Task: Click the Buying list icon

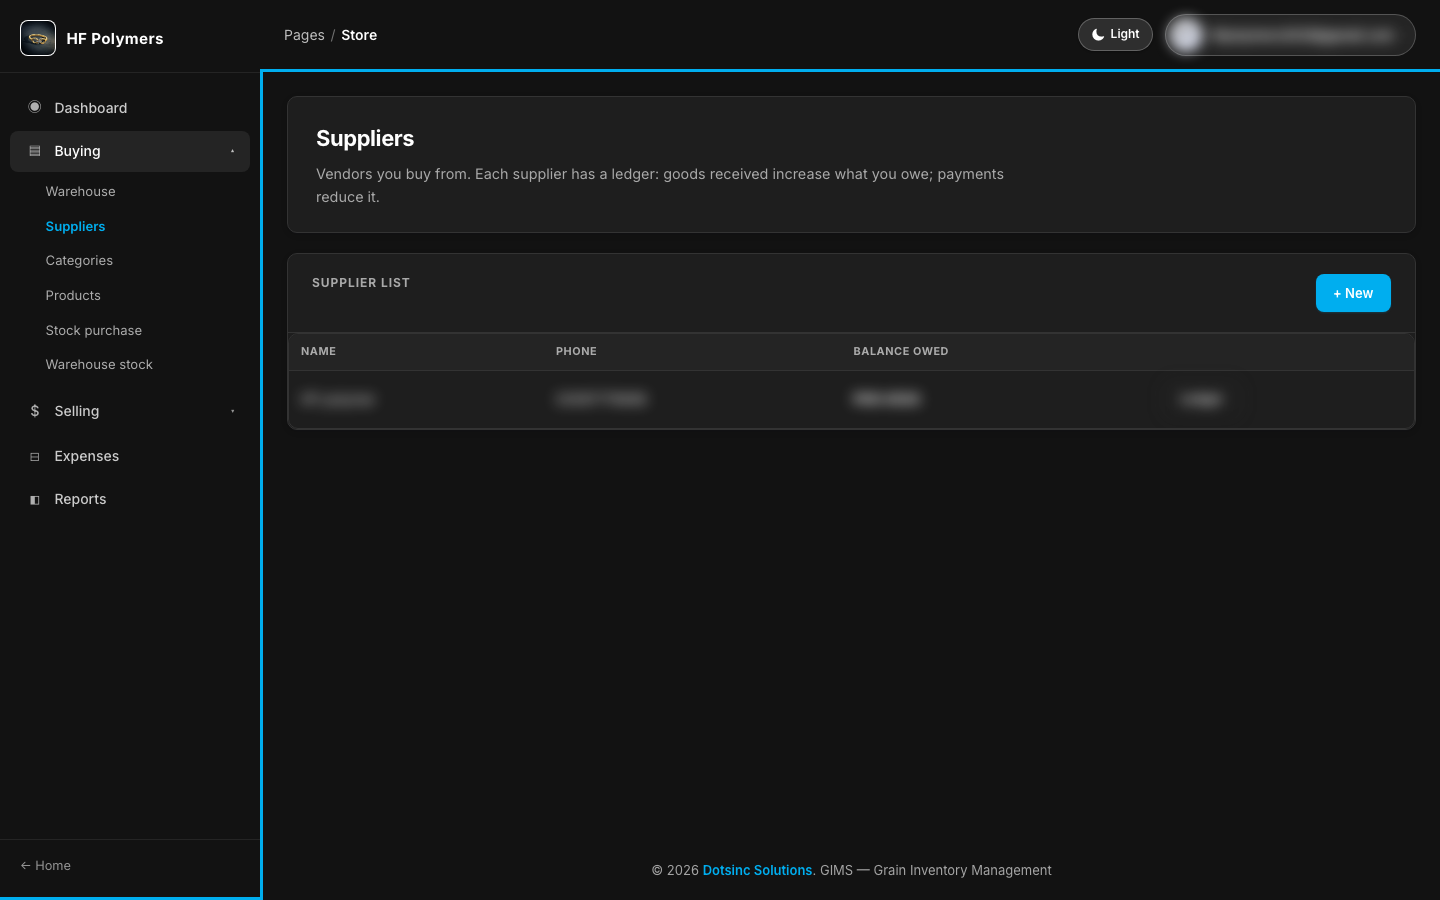Action: point(35,151)
